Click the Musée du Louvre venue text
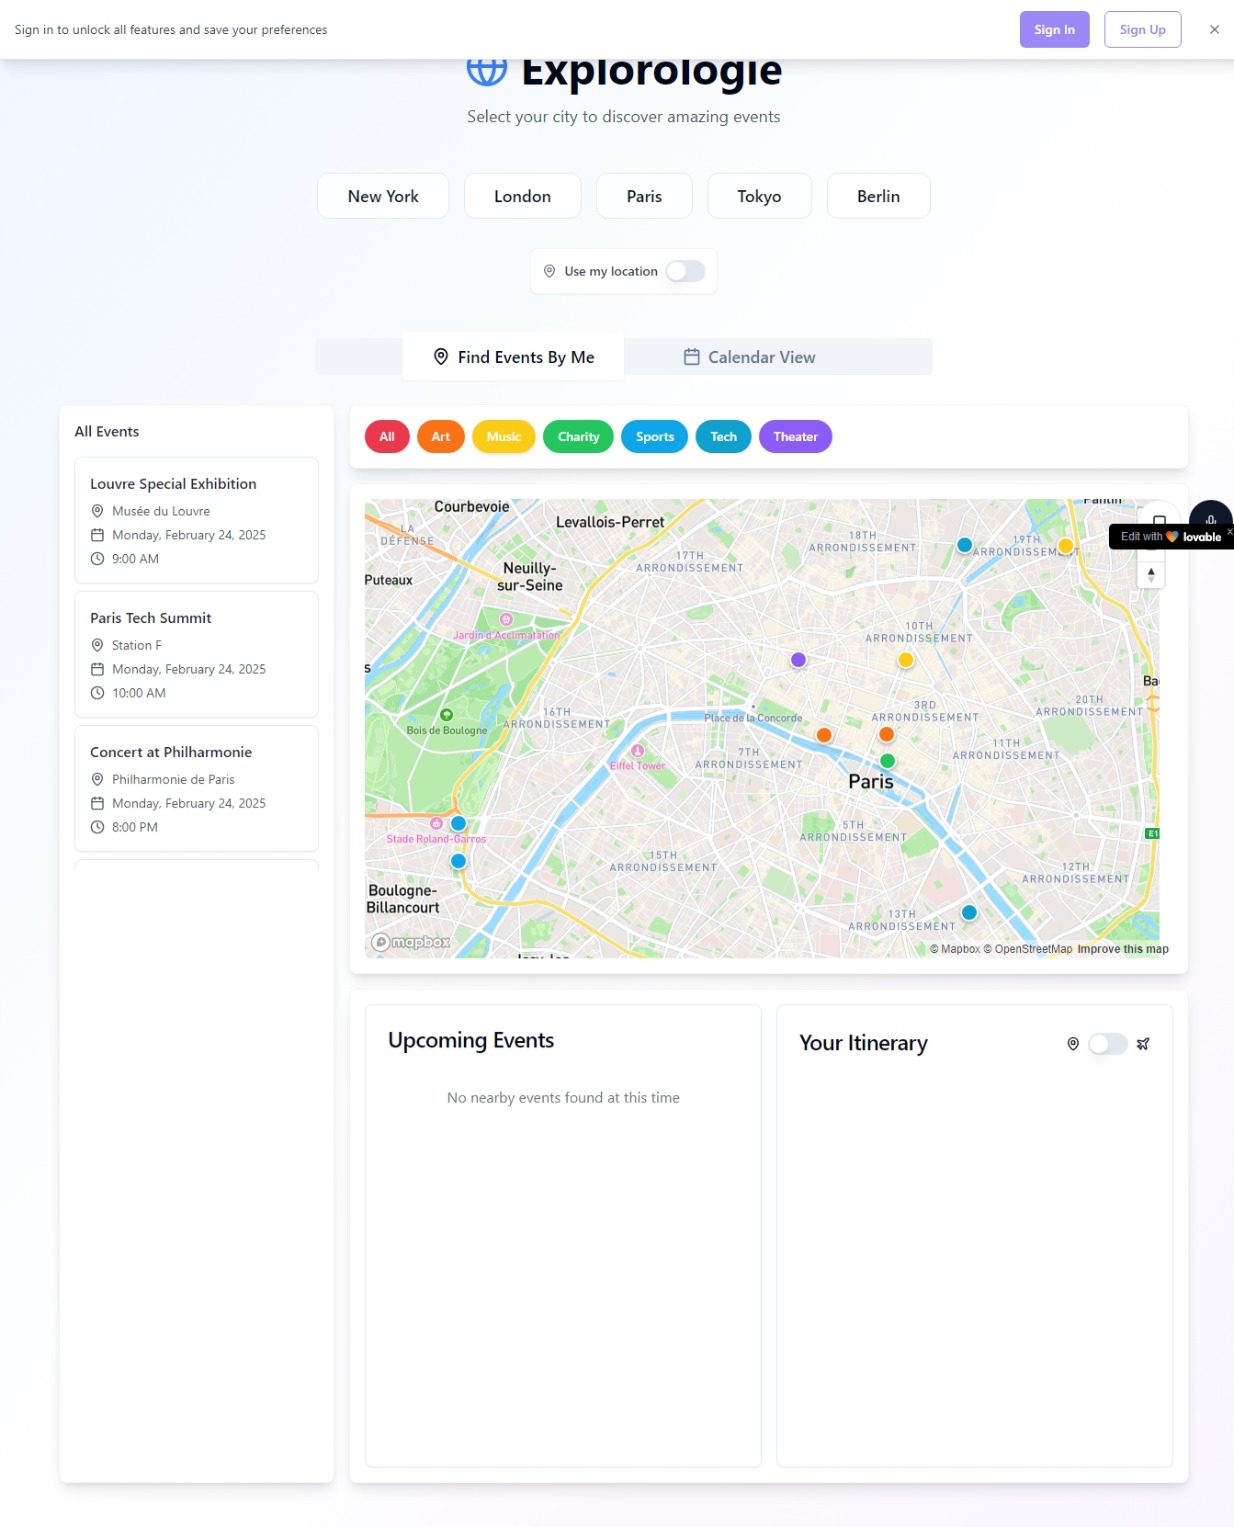 pyautogui.click(x=161, y=511)
